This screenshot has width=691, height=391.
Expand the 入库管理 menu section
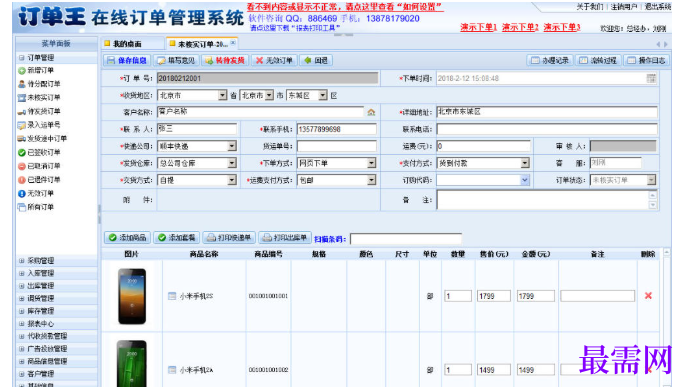coord(22,273)
